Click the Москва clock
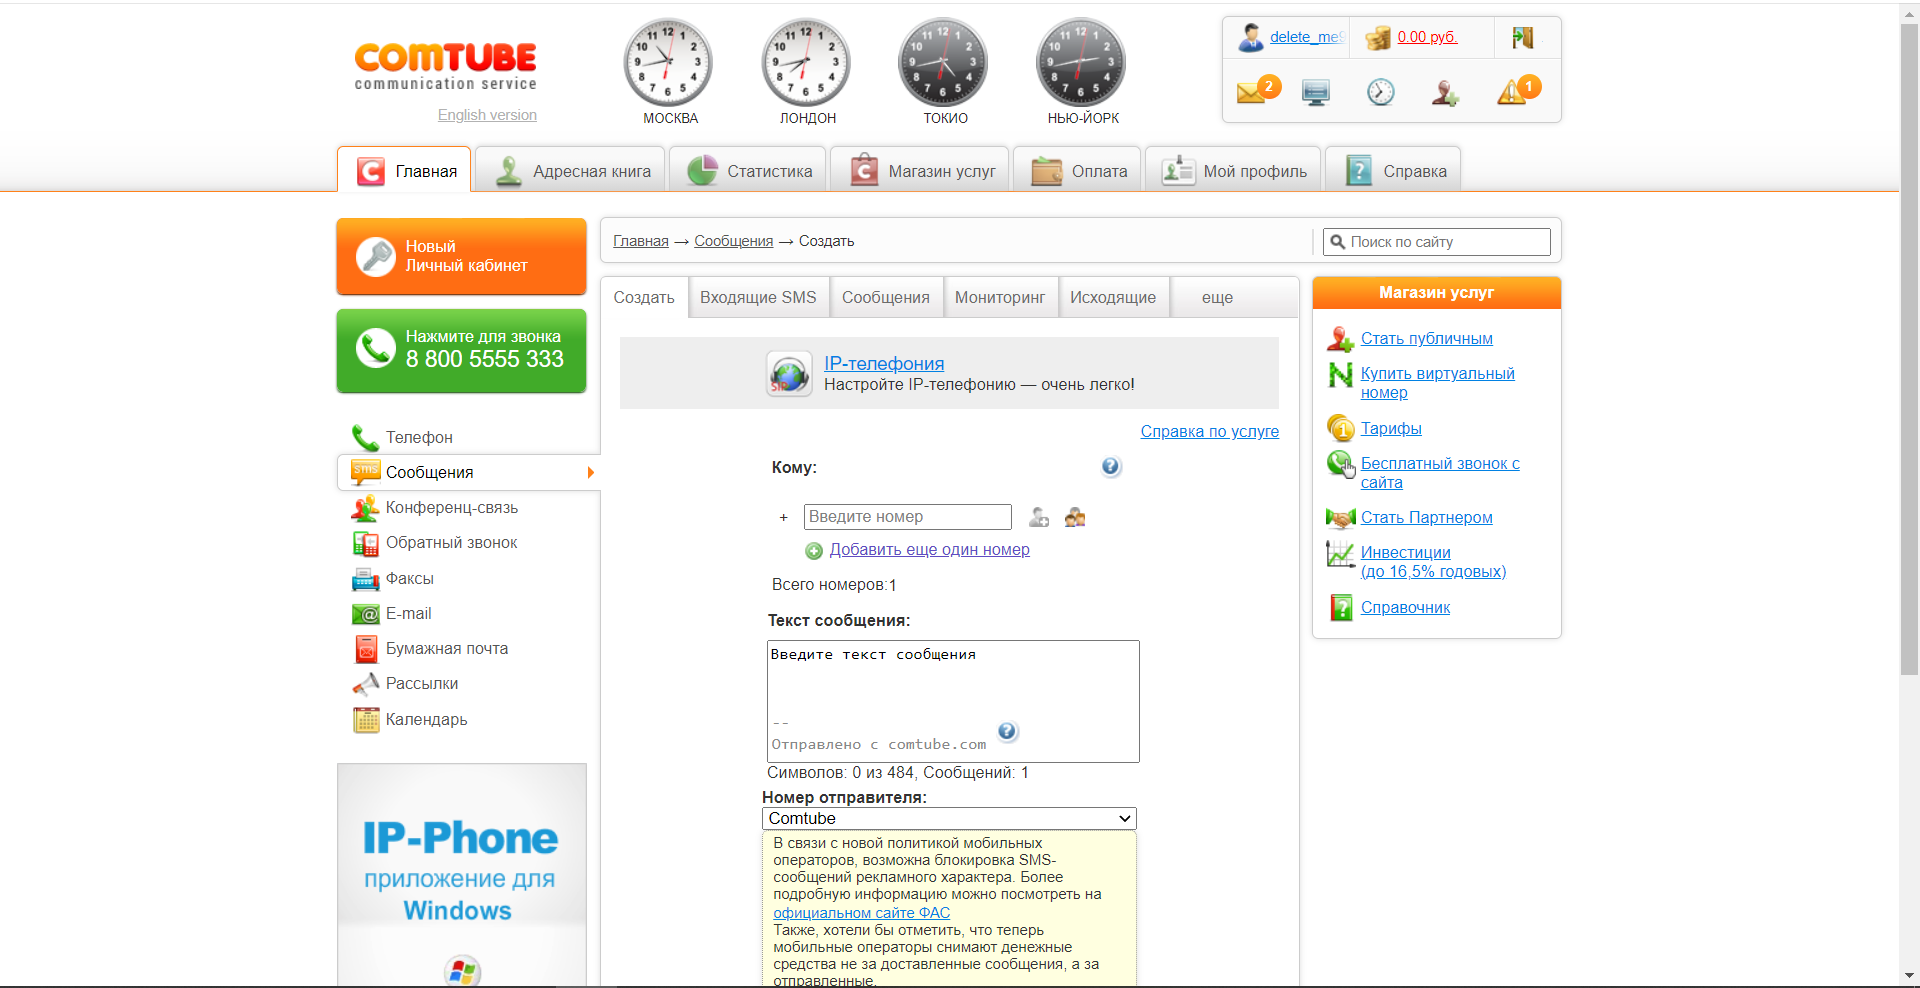 668,62
